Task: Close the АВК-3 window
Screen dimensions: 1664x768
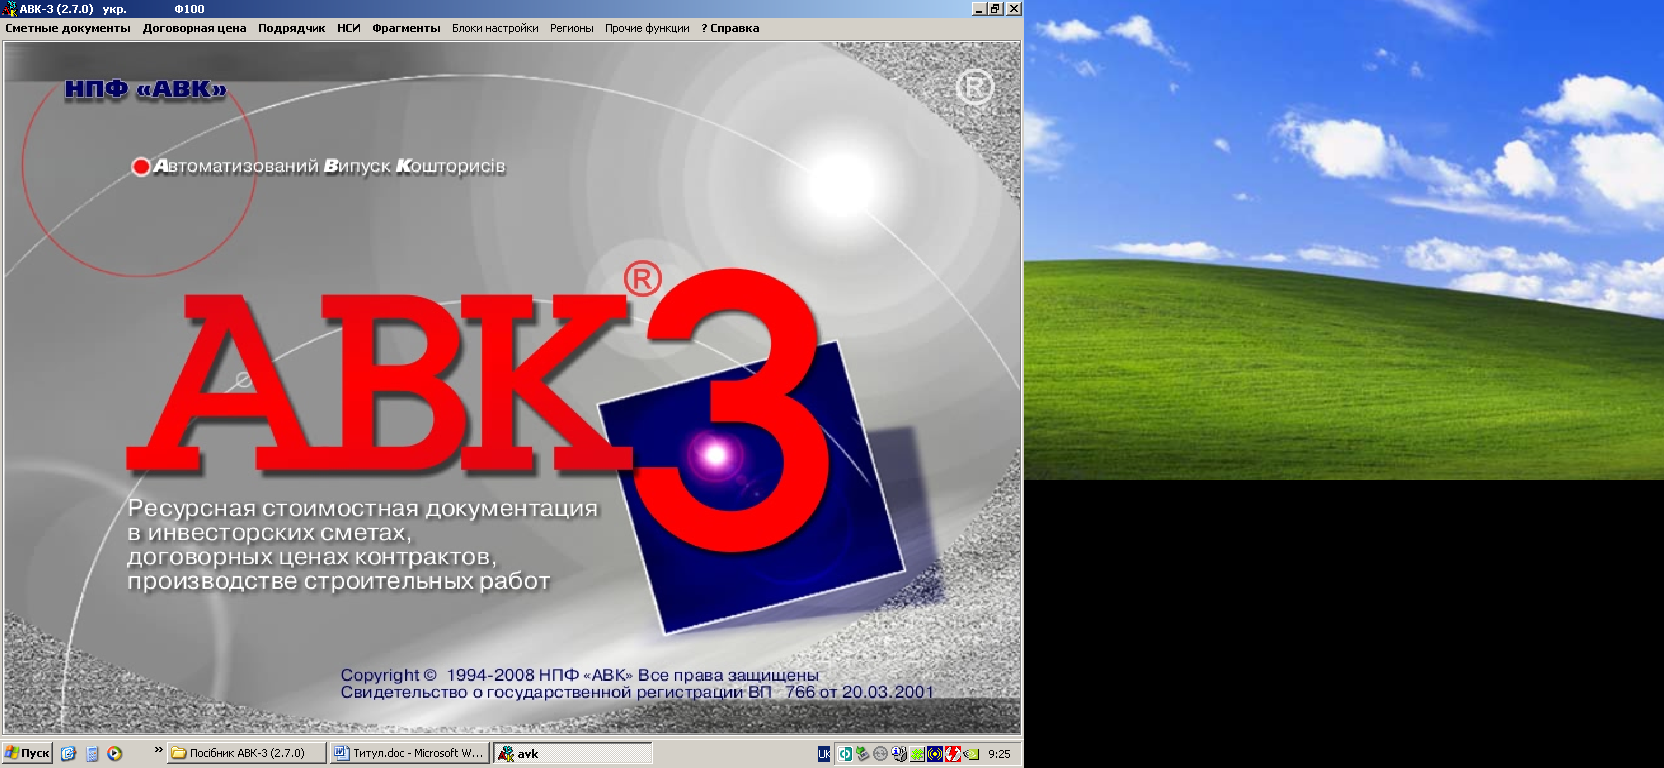Action: pyautogui.click(x=1013, y=8)
